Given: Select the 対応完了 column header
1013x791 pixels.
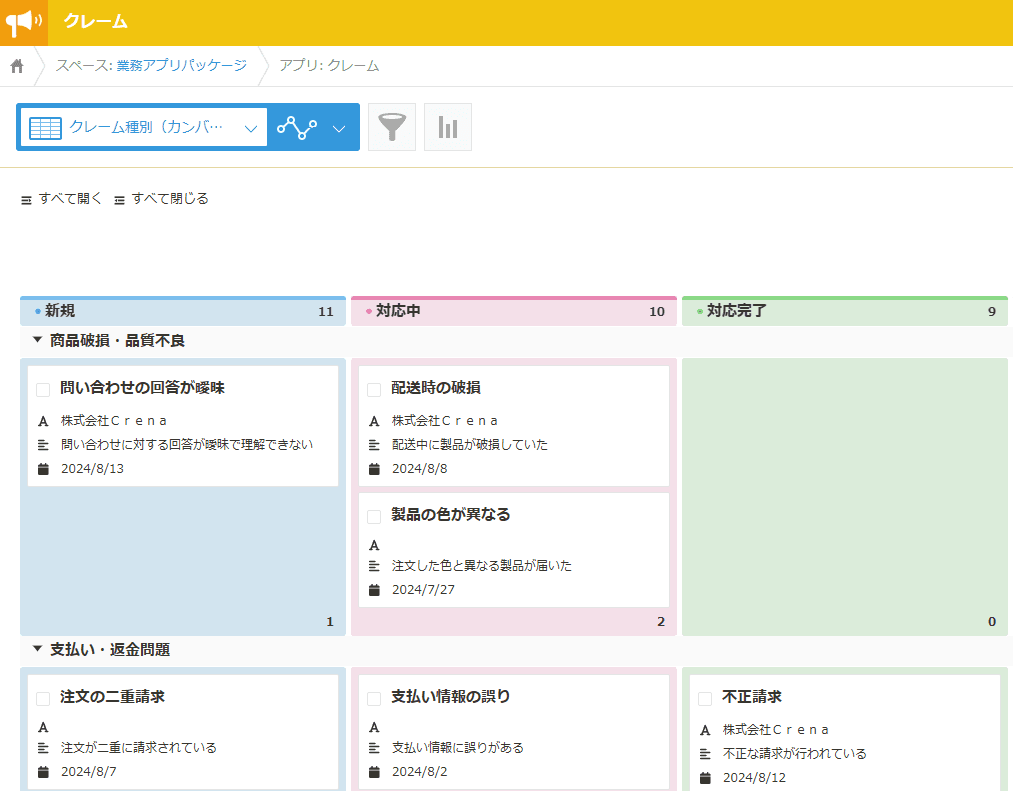Looking at the screenshot, I should click(845, 311).
